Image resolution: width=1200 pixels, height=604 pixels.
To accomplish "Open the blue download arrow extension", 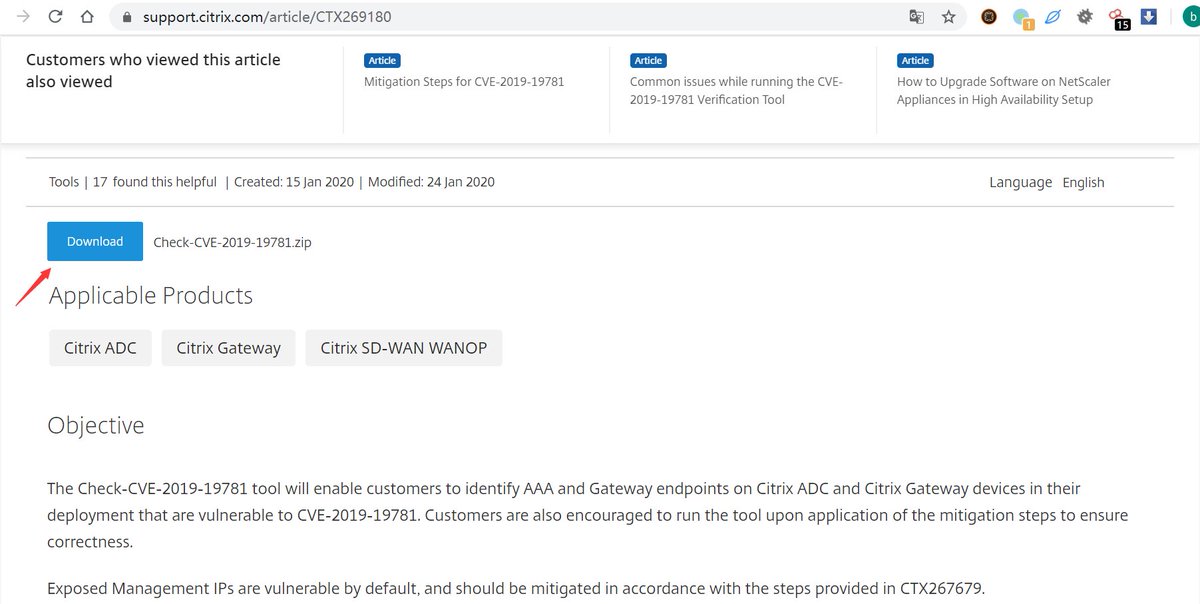I will point(1149,17).
